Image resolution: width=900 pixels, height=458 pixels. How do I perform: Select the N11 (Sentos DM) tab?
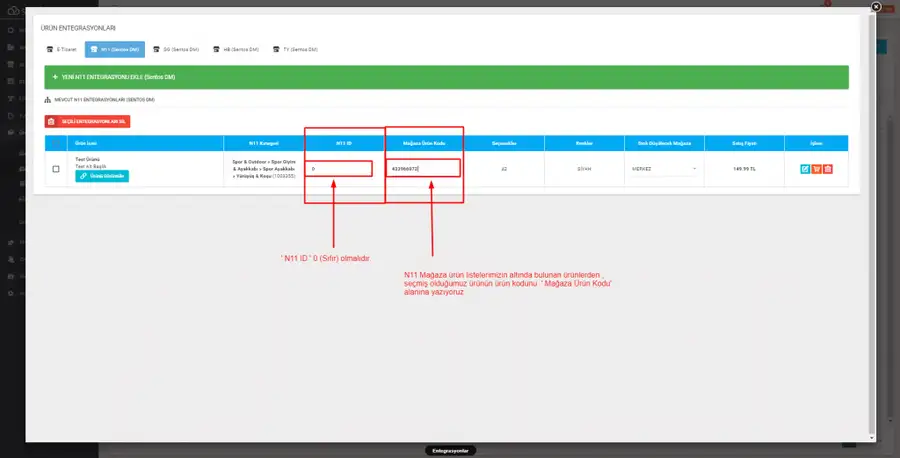[115, 49]
